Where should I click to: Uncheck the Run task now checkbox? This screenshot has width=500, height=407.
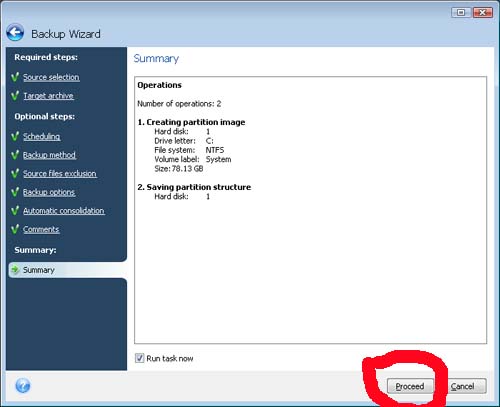point(139,358)
